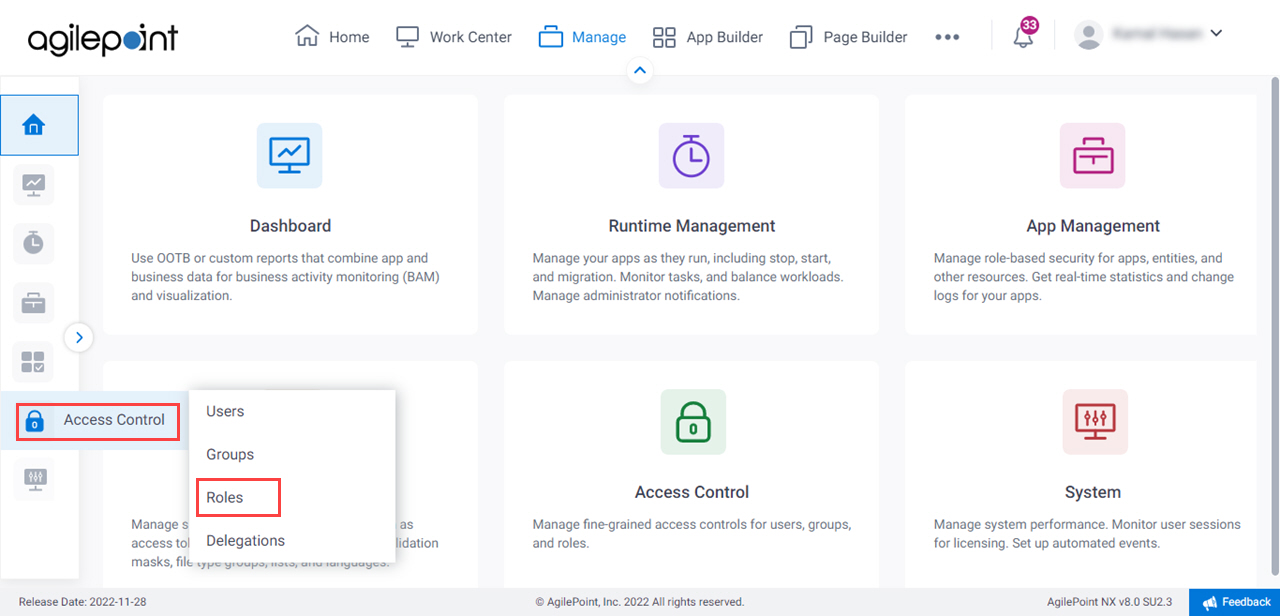1280x616 pixels.
Task: Click the sidebar home icon
Action: pyautogui.click(x=34, y=125)
